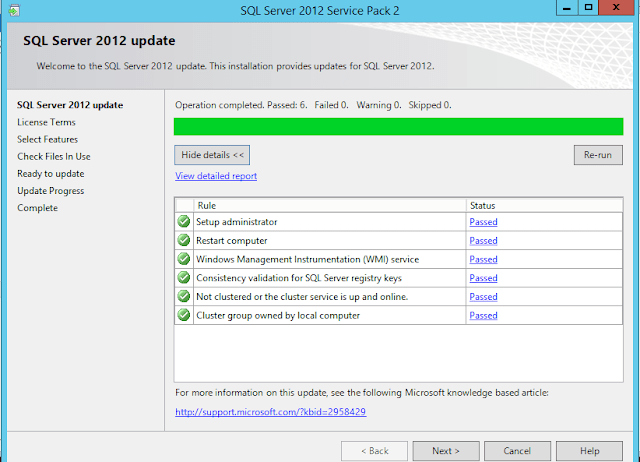640x462 pixels.
Task: Open the Passed status for Restart computer
Action: (x=483, y=241)
